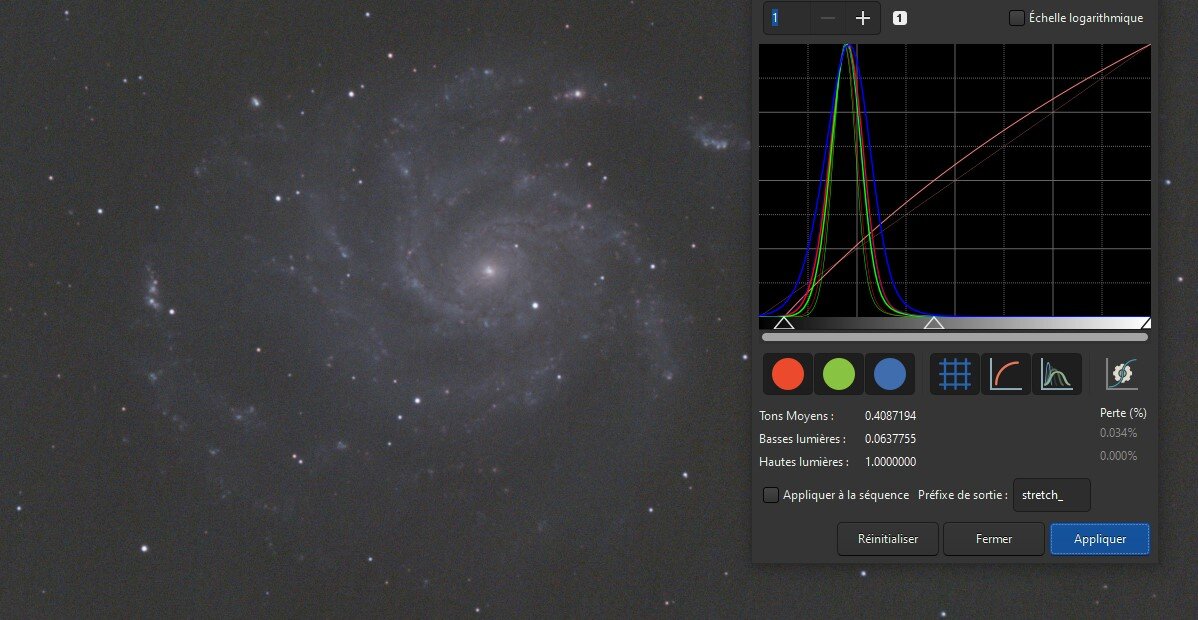
Task: Click the shadows slider triangle handle
Action: coord(784,323)
